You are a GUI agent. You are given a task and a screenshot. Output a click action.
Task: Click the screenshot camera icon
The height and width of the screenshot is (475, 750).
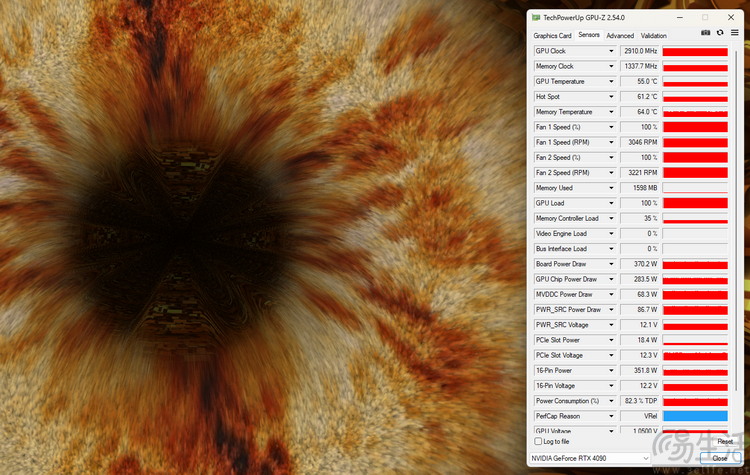tap(706, 33)
